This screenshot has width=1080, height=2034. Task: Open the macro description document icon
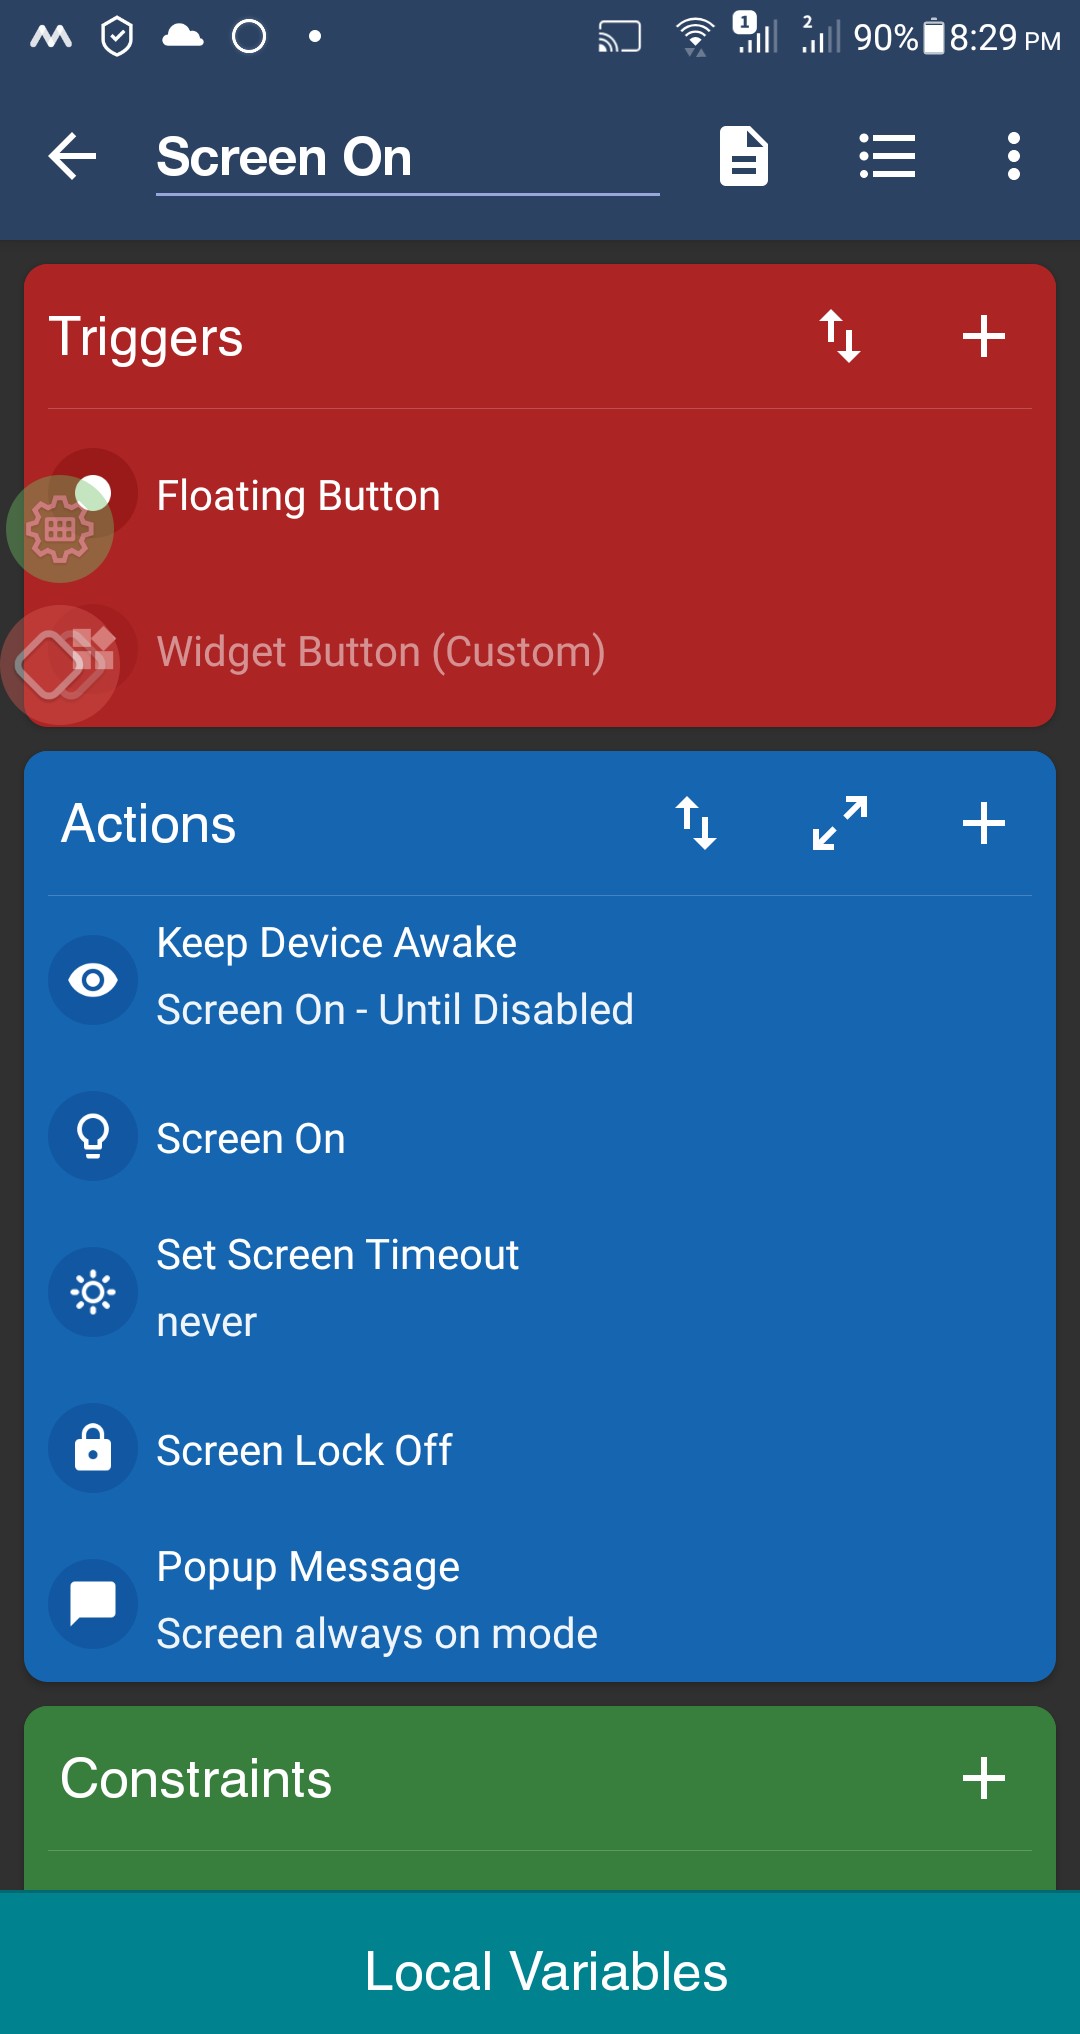click(x=743, y=156)
